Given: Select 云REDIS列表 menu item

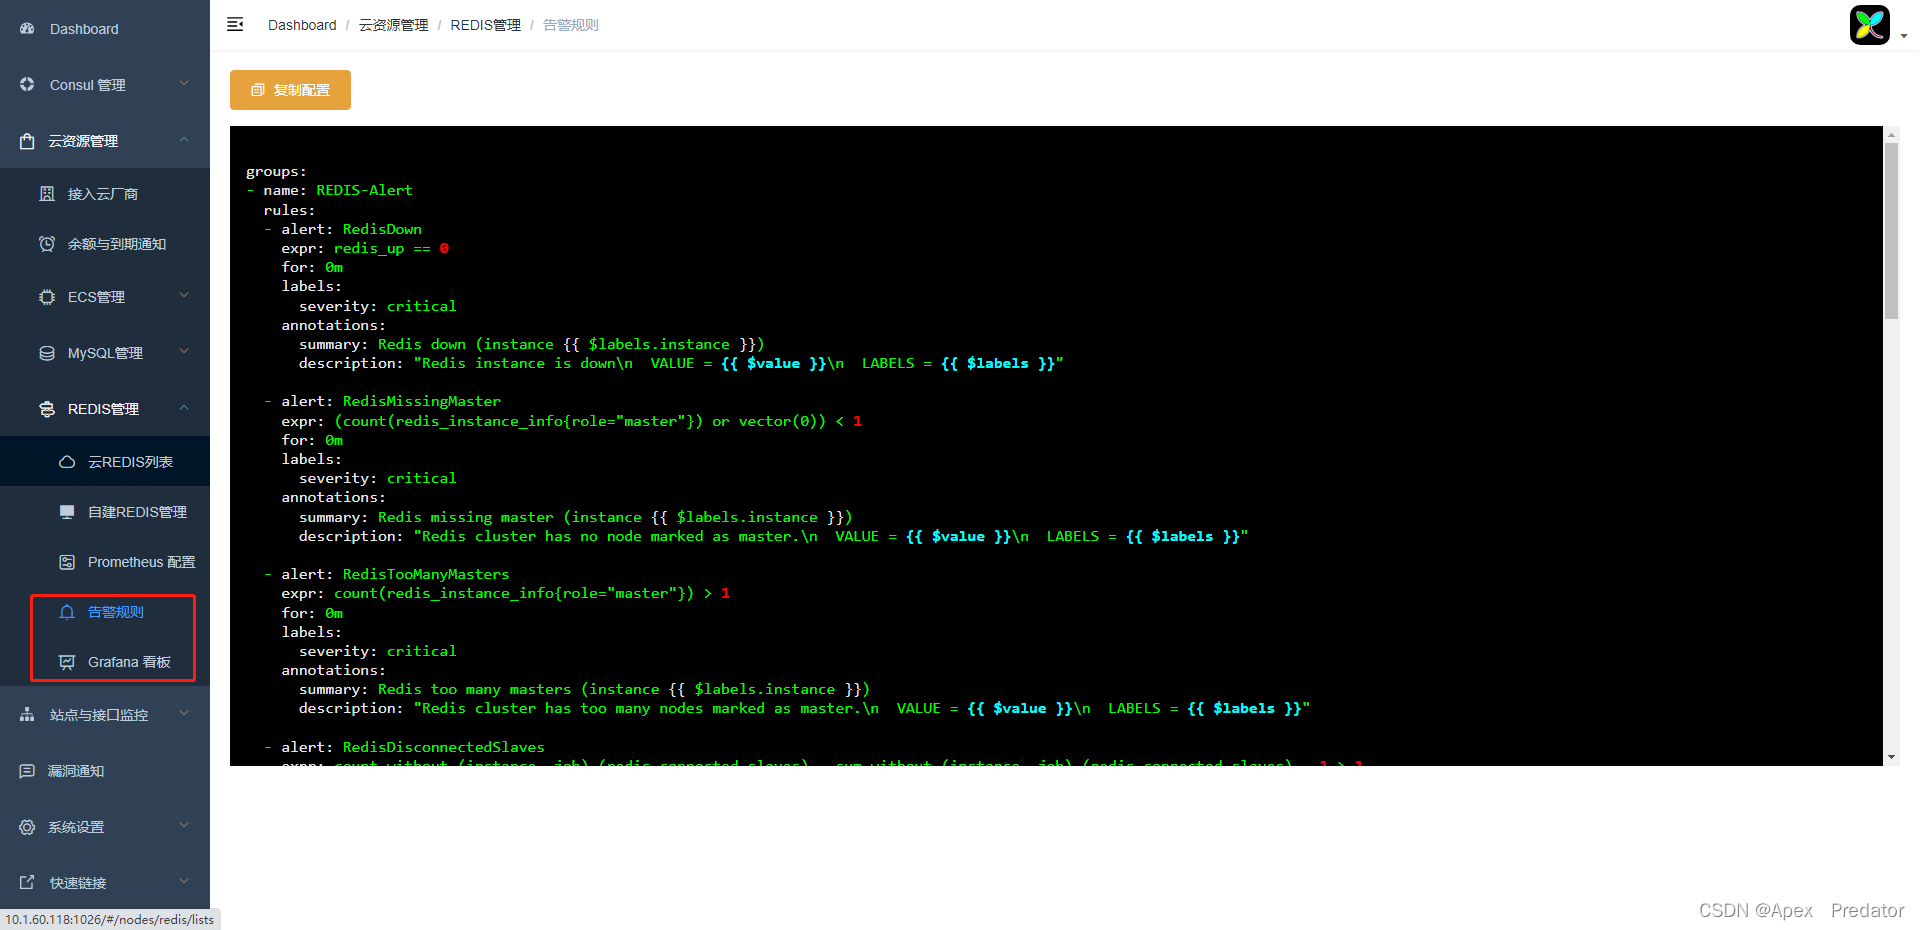Looking at the screenshot, I should click(x=105, y=462).
